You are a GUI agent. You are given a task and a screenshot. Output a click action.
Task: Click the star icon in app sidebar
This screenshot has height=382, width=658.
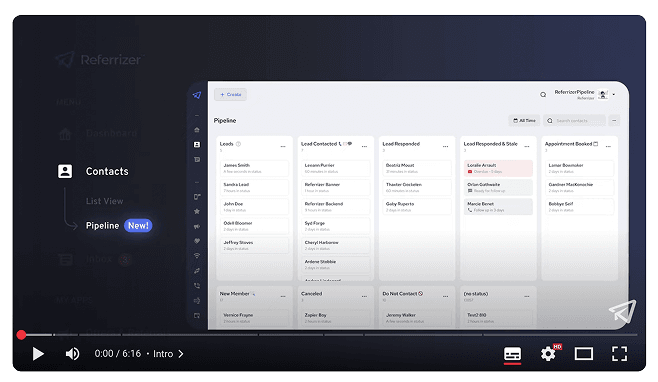197,211
